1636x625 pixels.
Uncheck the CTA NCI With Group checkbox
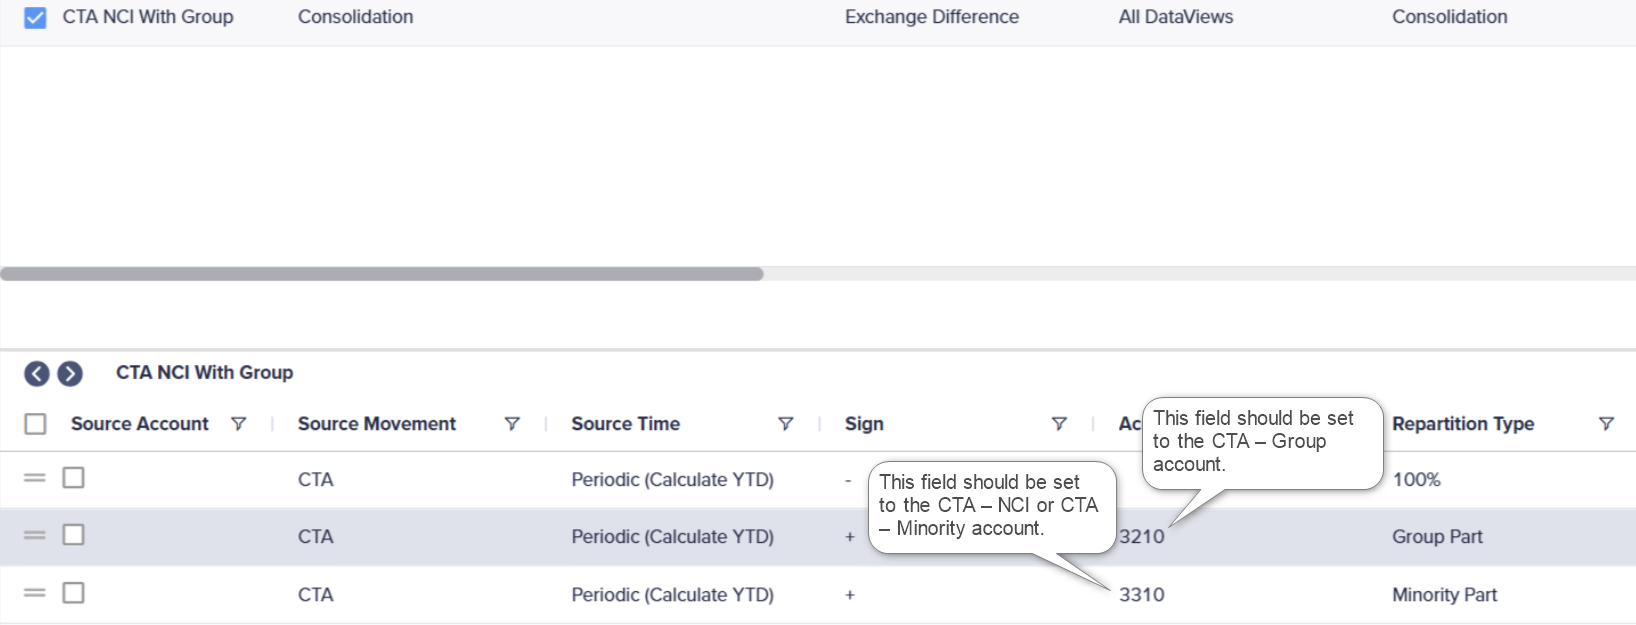35,18
